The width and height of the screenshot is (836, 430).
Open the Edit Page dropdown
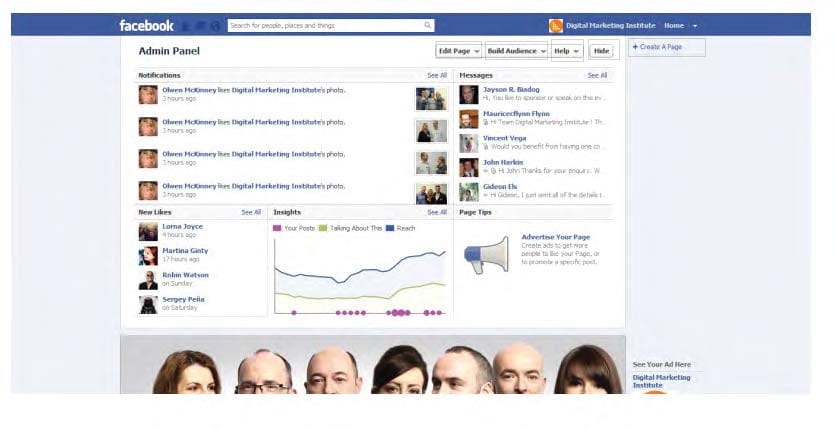click(459, 51)
